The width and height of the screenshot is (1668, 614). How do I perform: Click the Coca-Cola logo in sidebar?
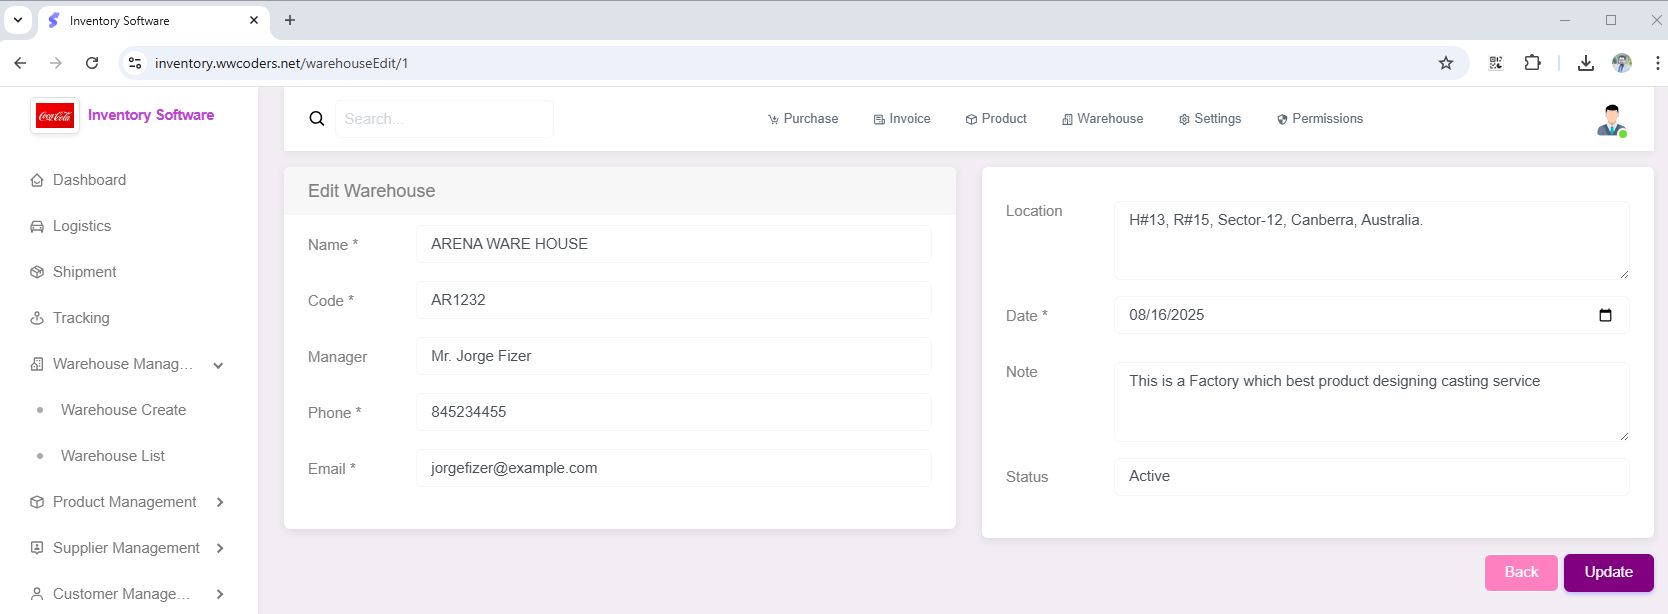click(55, 116)
